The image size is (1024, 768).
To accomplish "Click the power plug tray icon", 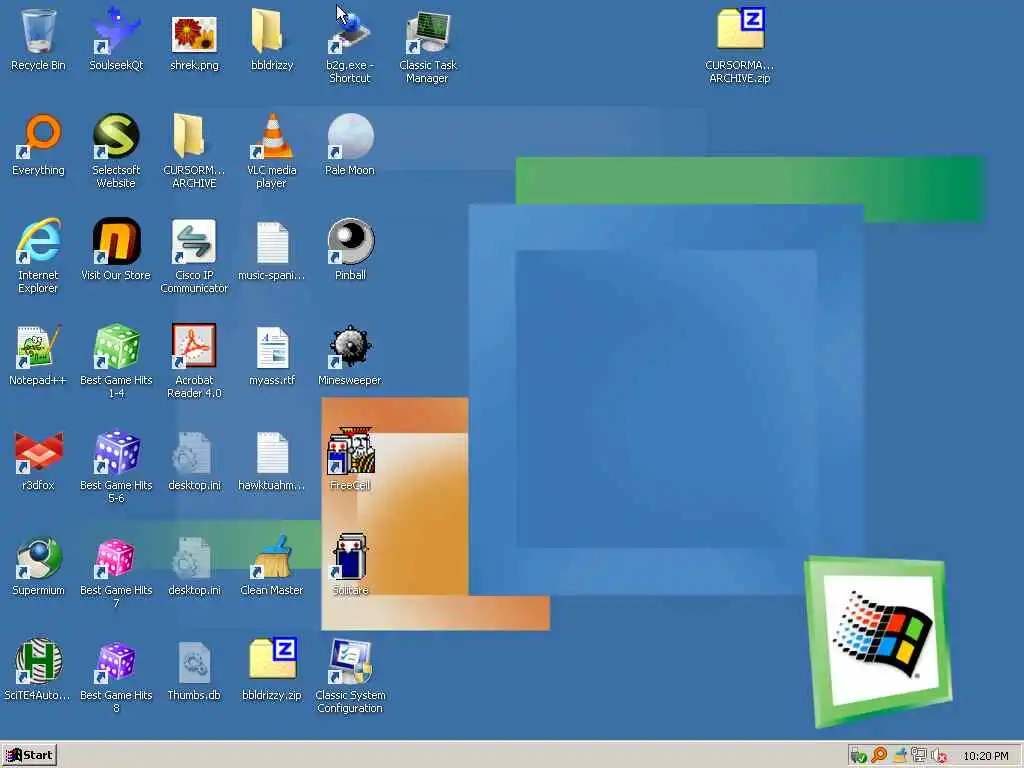I will pos(859,756).
